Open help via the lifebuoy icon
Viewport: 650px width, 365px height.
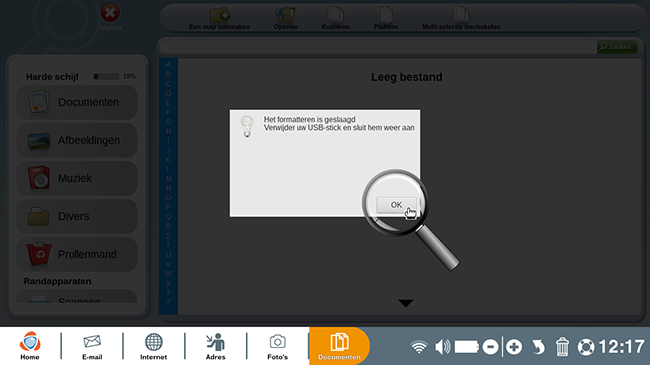pyautogui.click(x=586, y=347)
